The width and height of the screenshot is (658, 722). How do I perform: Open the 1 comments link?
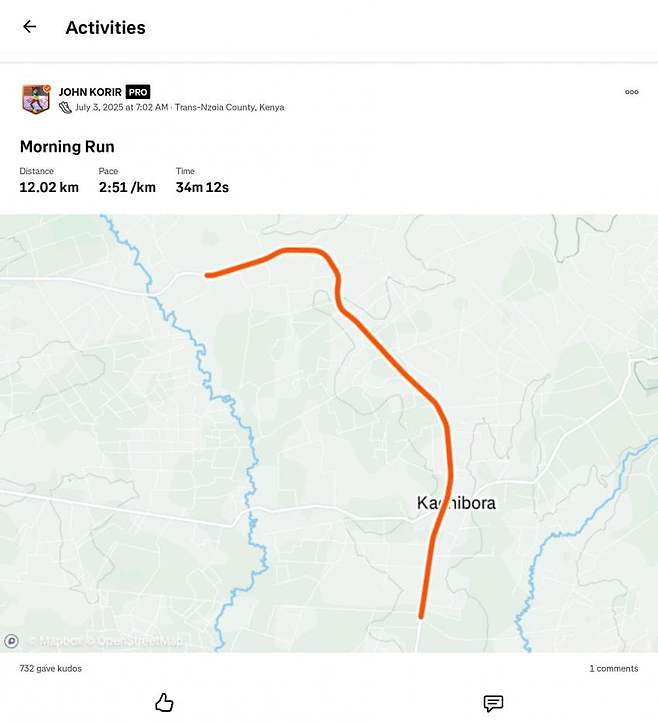(614, 668)
